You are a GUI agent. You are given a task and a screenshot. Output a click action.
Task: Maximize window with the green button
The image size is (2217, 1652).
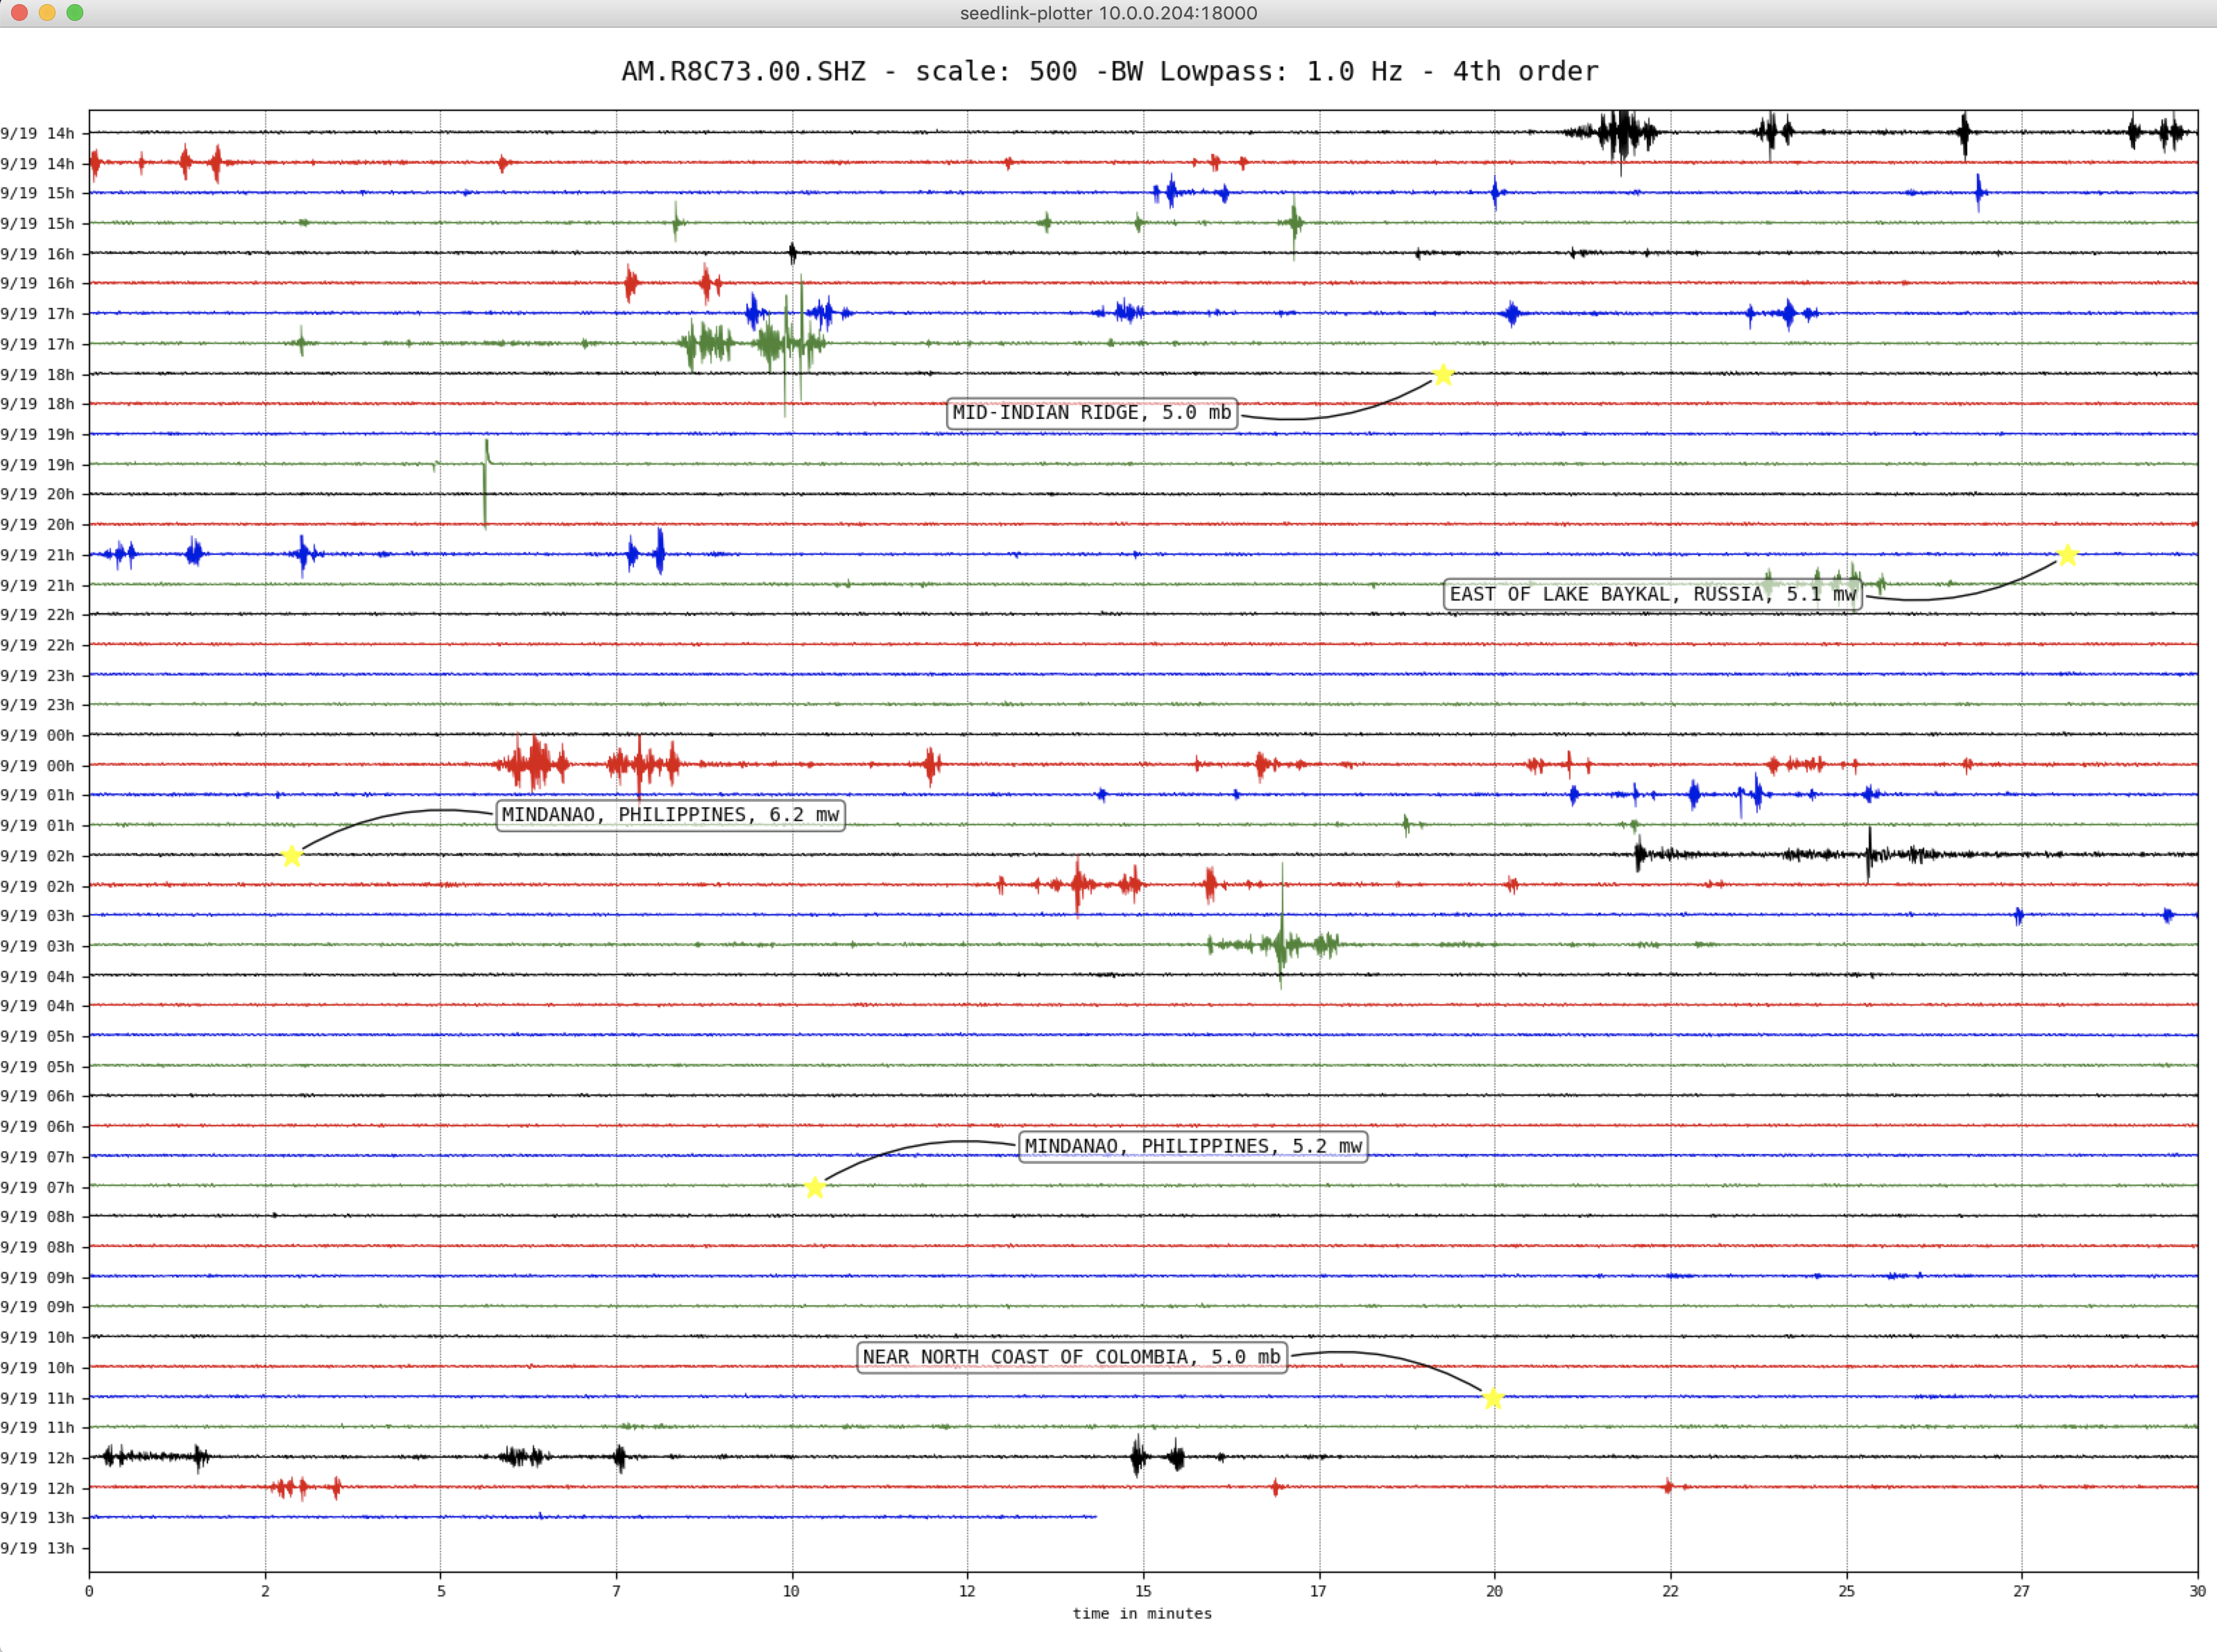click(x=75, y=13)
